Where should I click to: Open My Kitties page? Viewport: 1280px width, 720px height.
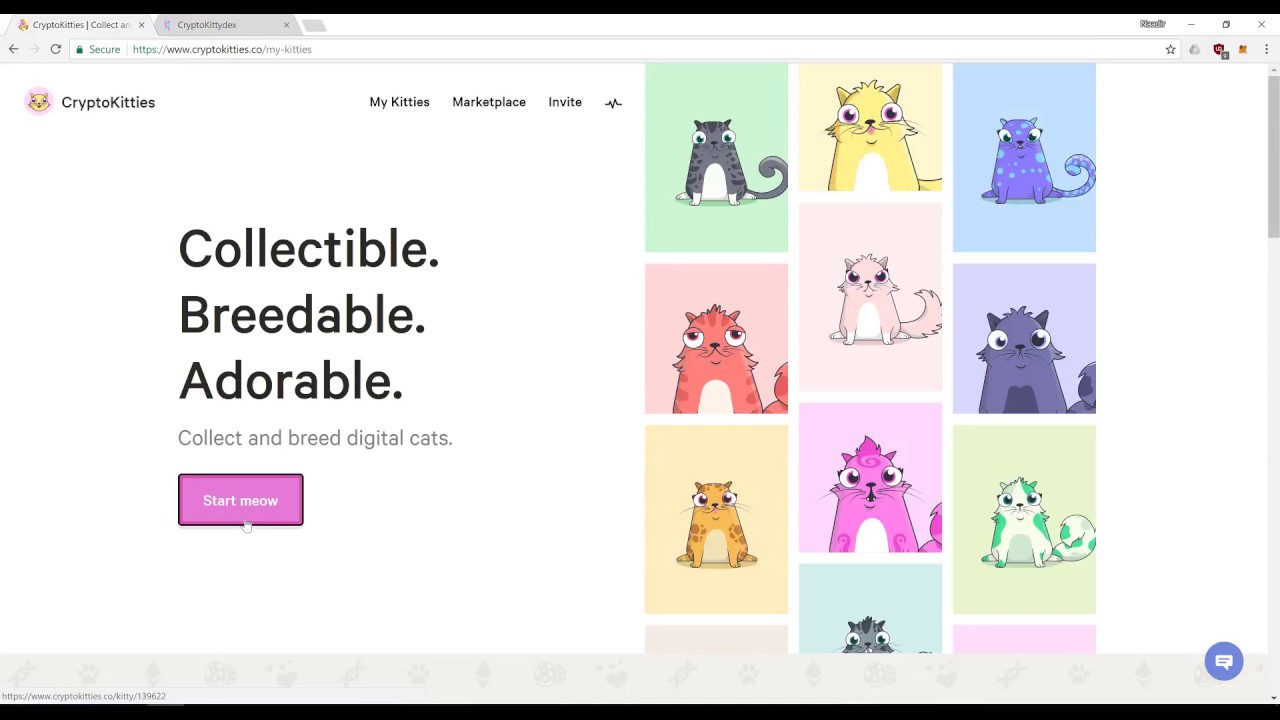[399, 102]
